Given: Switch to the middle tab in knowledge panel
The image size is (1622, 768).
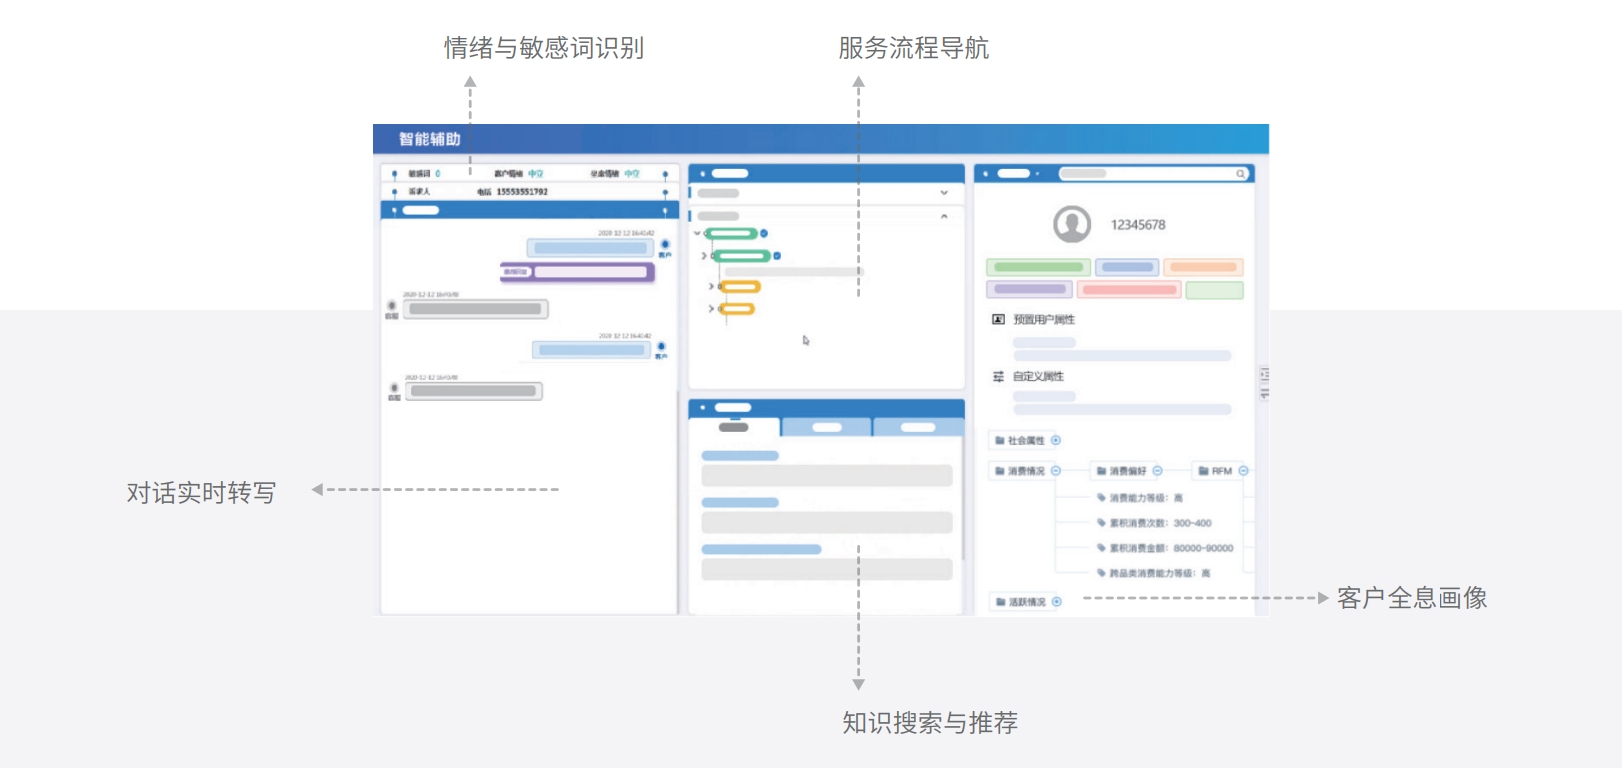Looking at the screenshot, I should [826, 428].
